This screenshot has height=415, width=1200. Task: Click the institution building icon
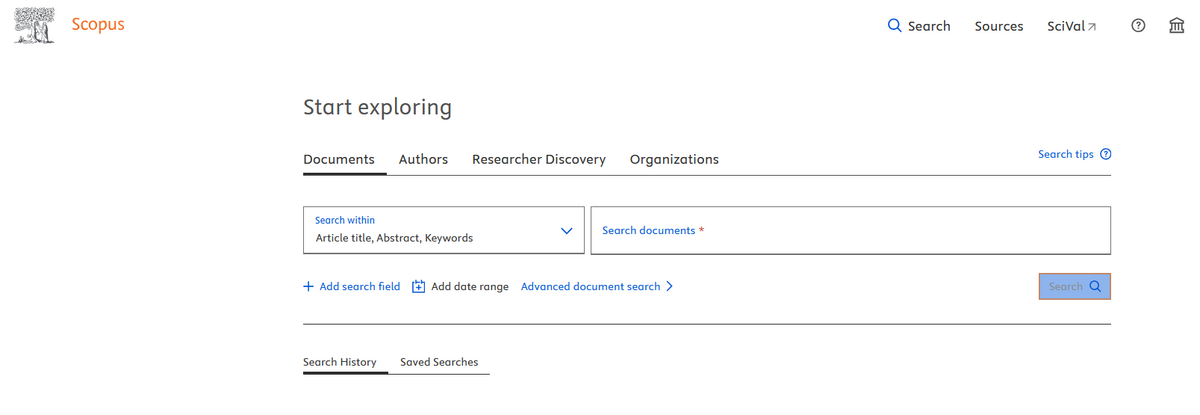1177,26
